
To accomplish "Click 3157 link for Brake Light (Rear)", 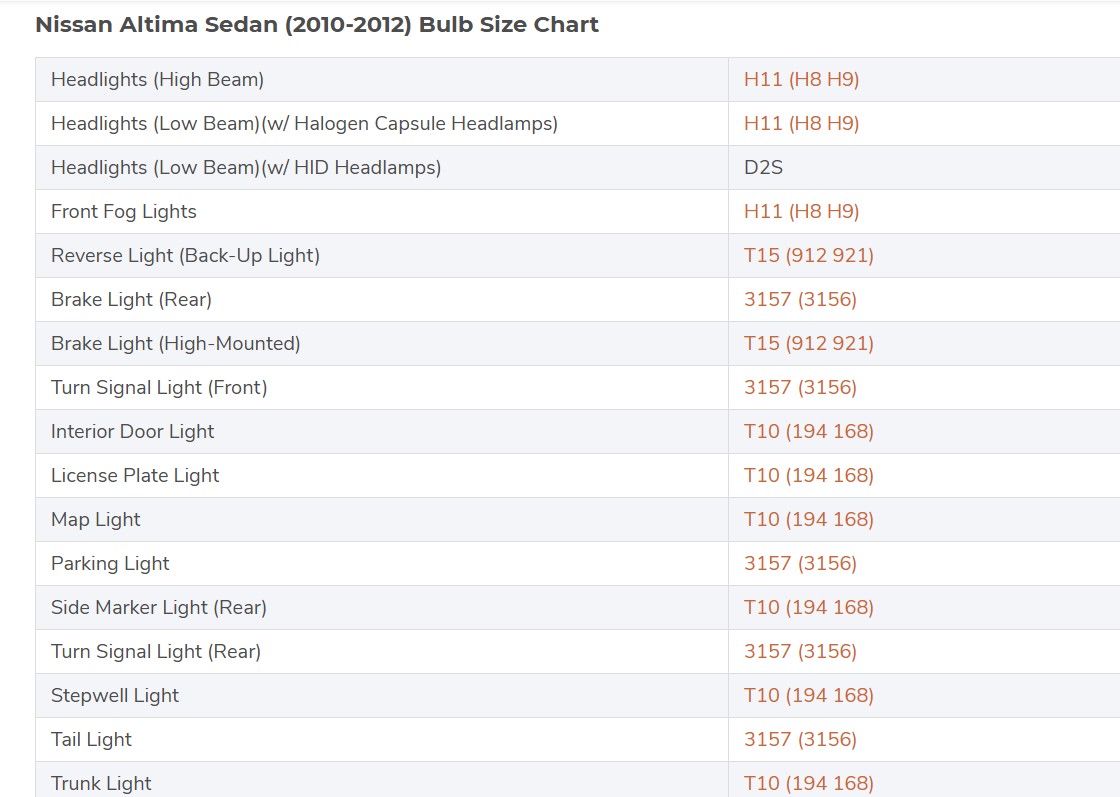I will coord(800,300).
